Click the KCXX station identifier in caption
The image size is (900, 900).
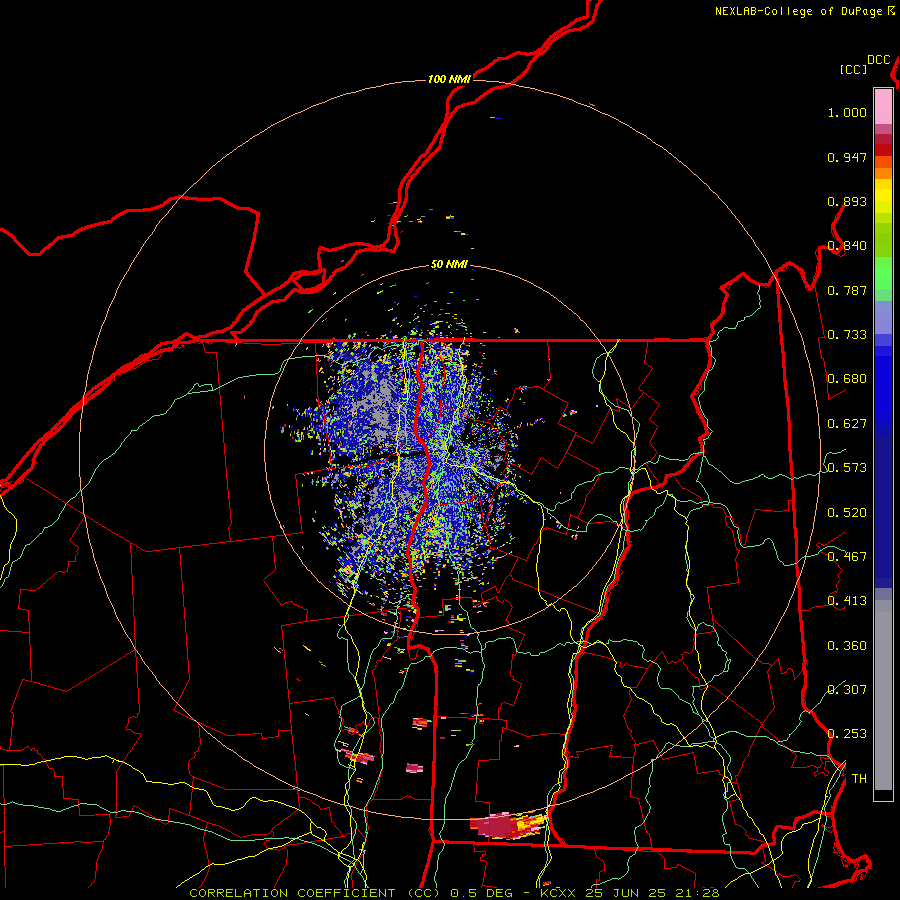[557, 893]
